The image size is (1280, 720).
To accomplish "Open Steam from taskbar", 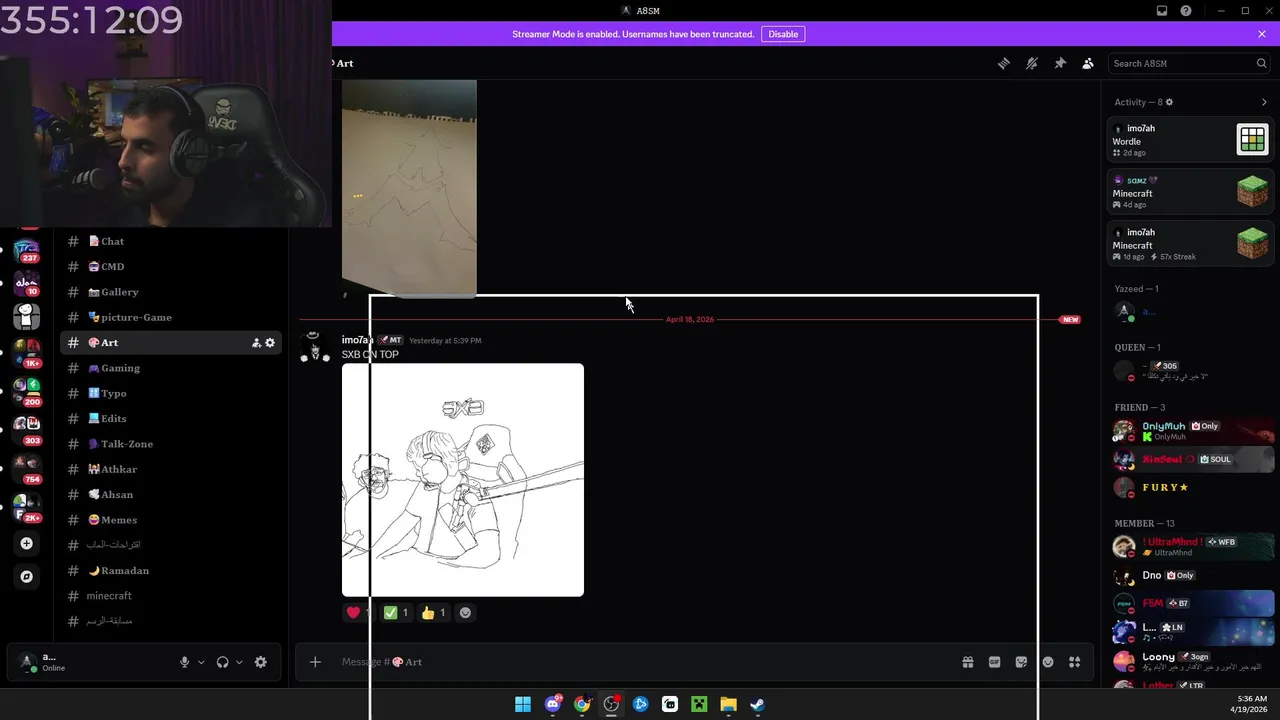I will pos(758,704).
